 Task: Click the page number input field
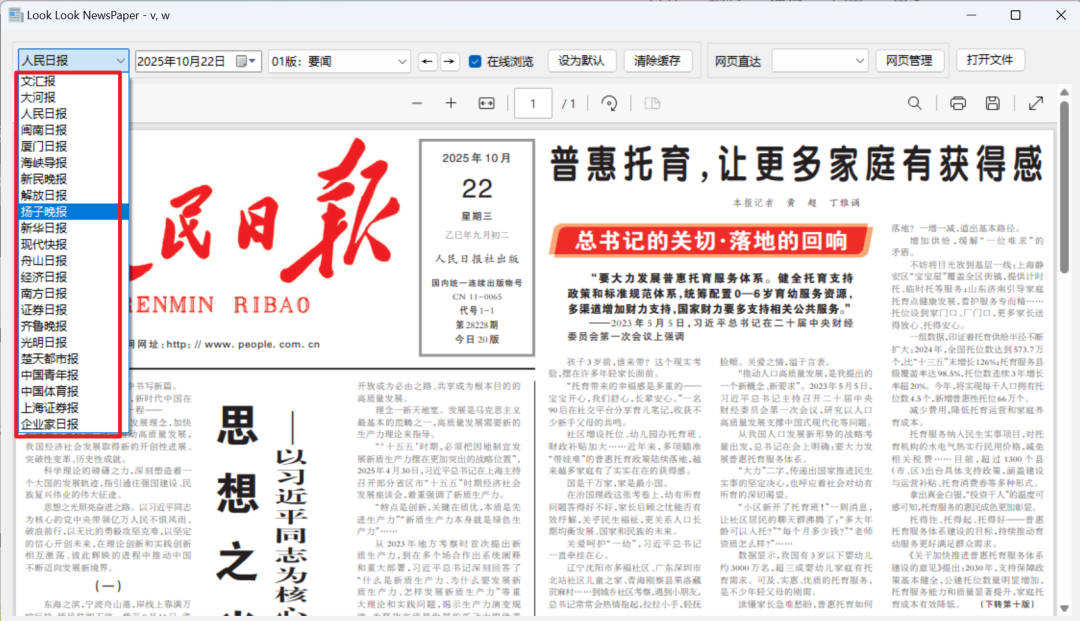(533, 102)
